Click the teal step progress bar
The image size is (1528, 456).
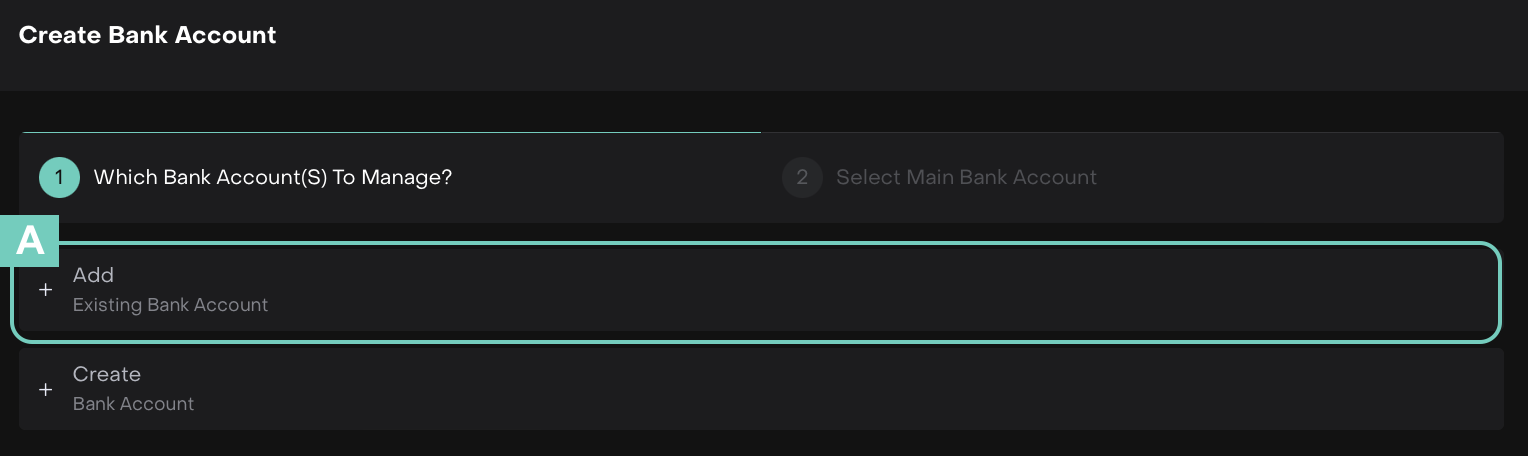click(390, 132)
